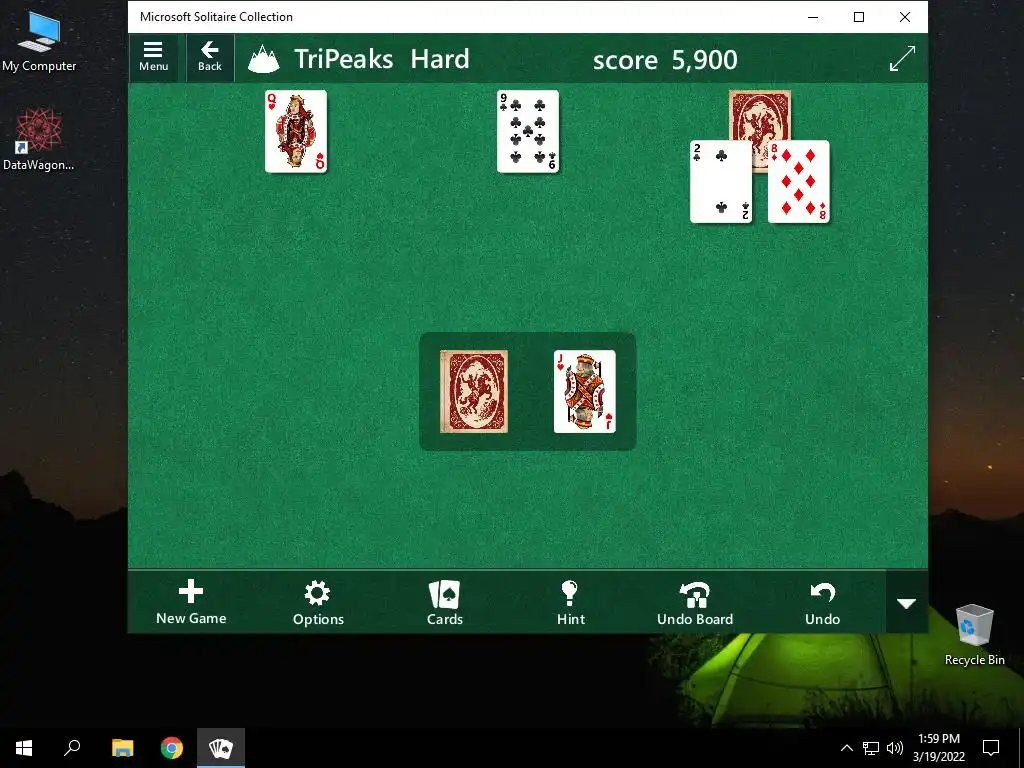This screenshot has width=1024, height=768.
Task: Select the 8 of Diamonds card
Action: click(799, 182)
